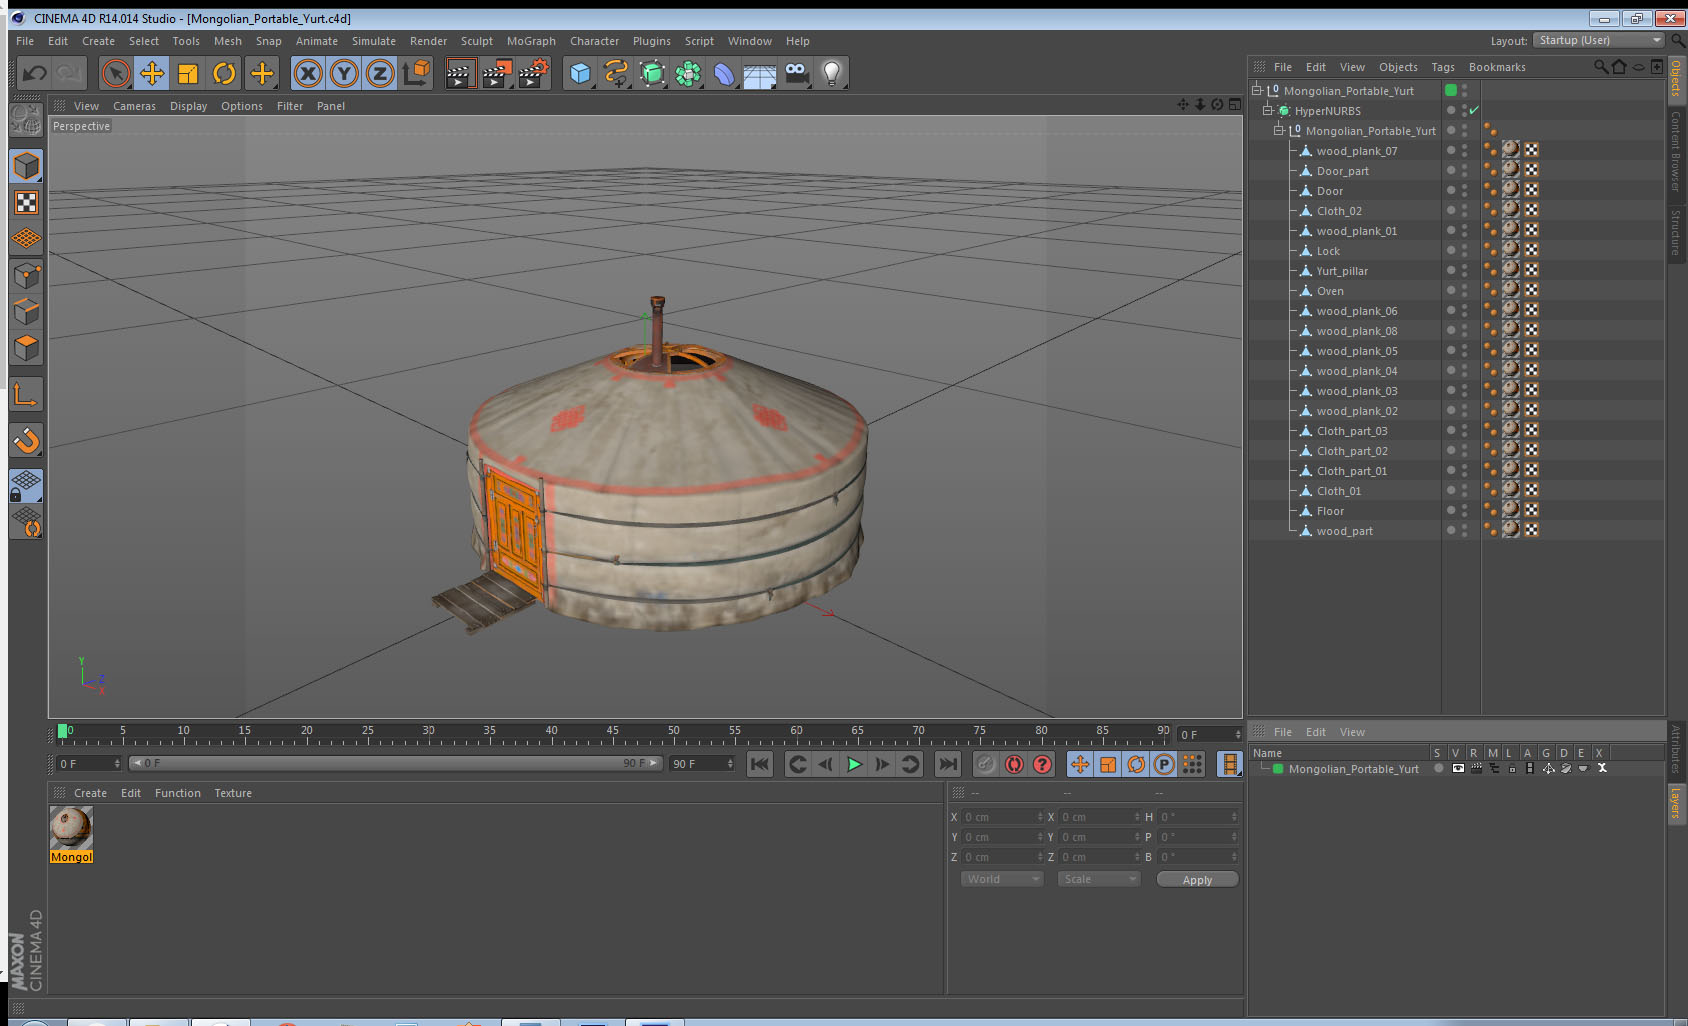Image resolution: width=1688 pixels, height=1026 pixels.
Task: Select the Mongol material thumbnail
Action: tap(71, 828)
